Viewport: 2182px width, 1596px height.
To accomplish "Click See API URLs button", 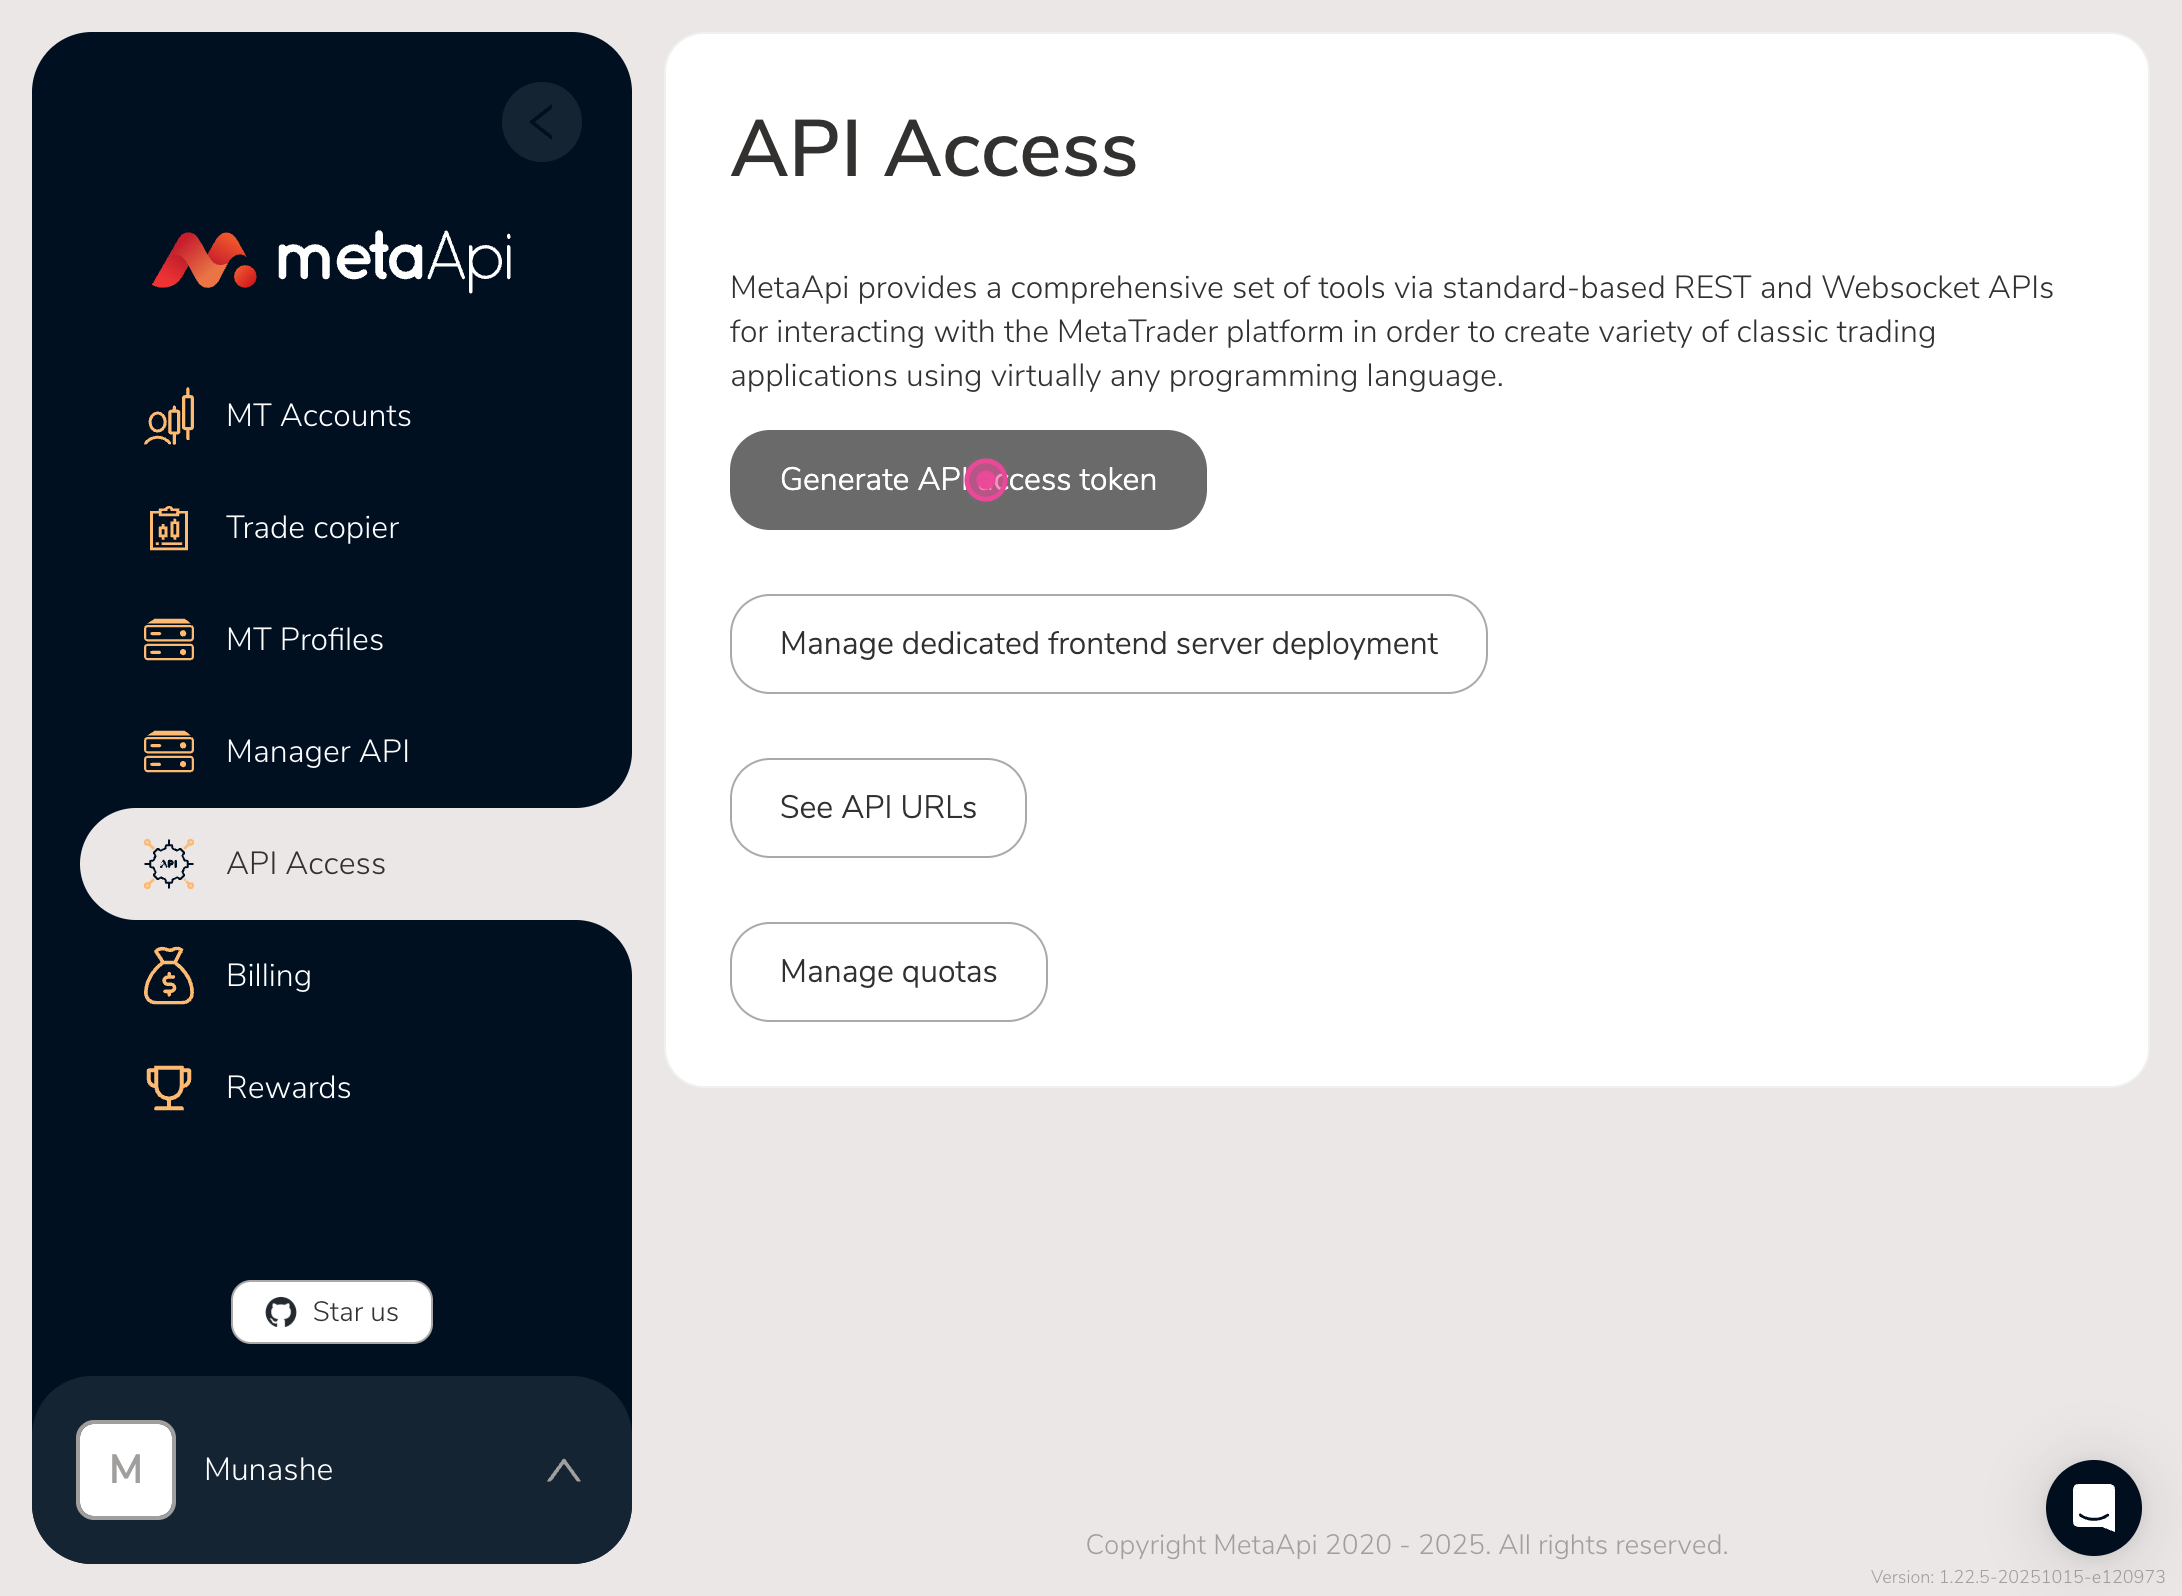I will coord(877,808).
